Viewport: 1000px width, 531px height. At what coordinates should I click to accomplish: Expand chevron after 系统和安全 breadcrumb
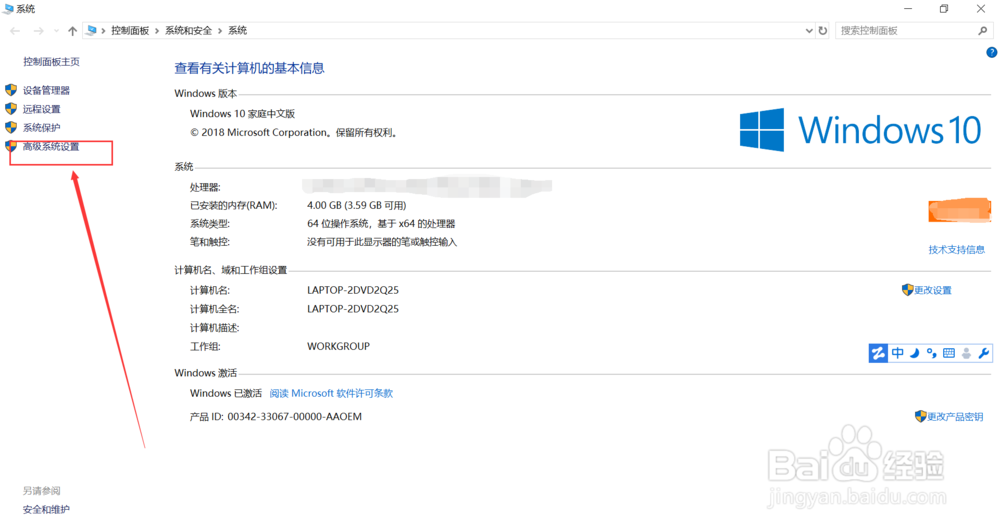(220, 31)
